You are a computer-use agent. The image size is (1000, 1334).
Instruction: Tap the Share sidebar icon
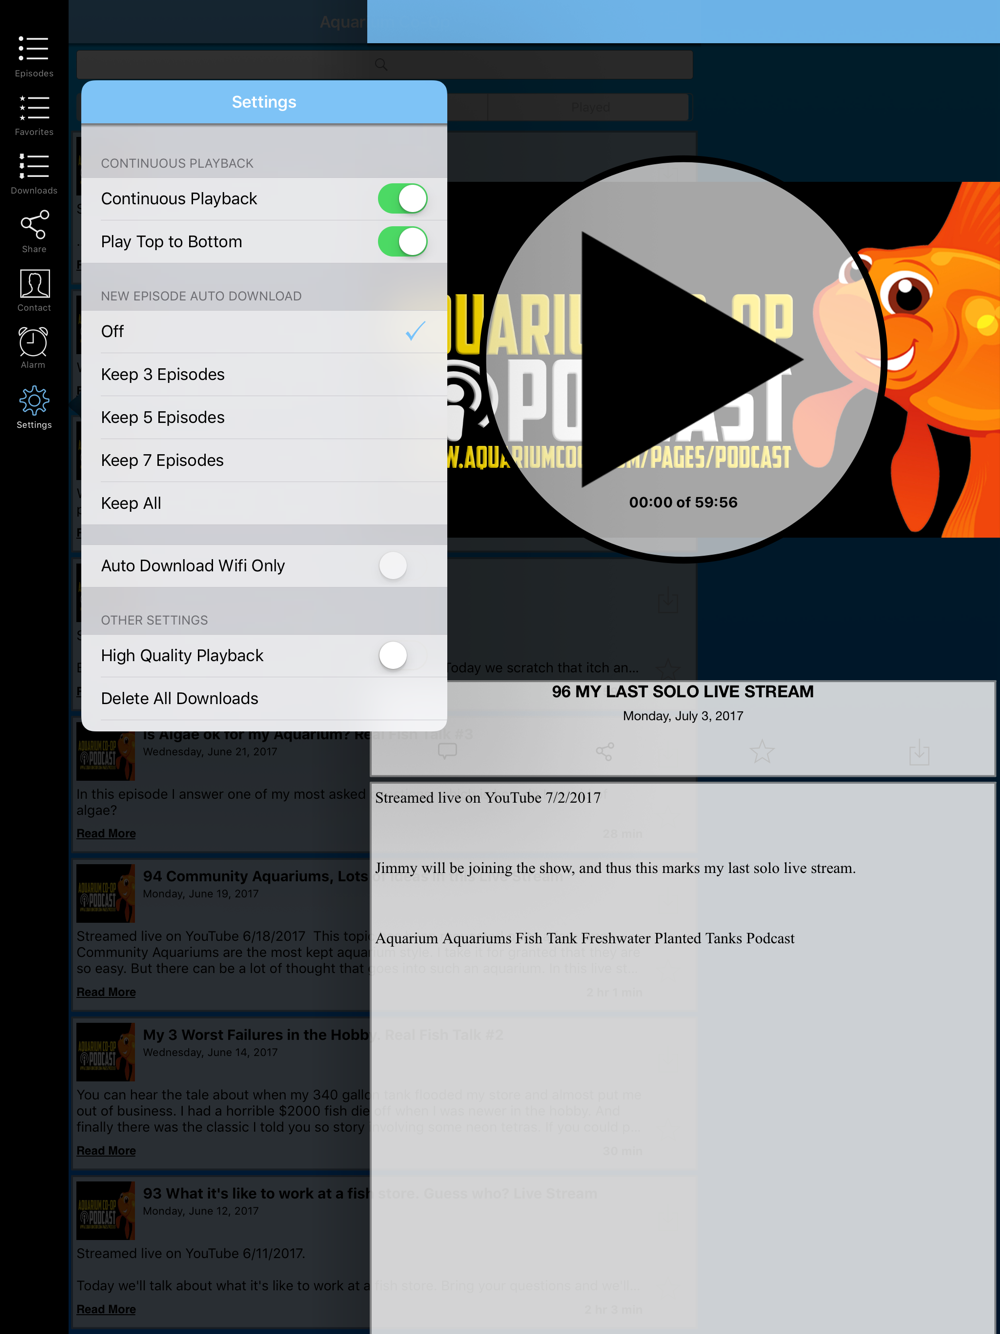(33, 231)
